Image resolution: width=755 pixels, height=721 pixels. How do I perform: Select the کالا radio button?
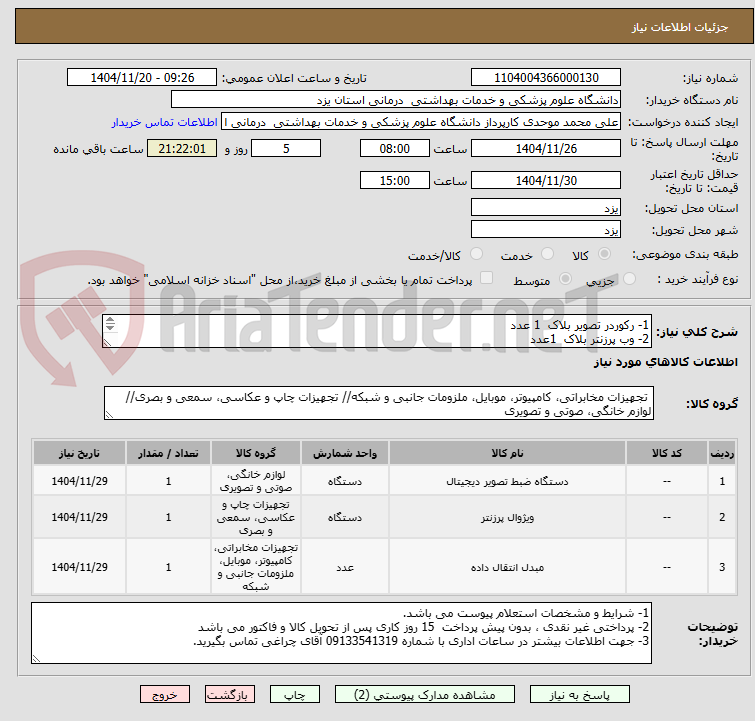604,254
